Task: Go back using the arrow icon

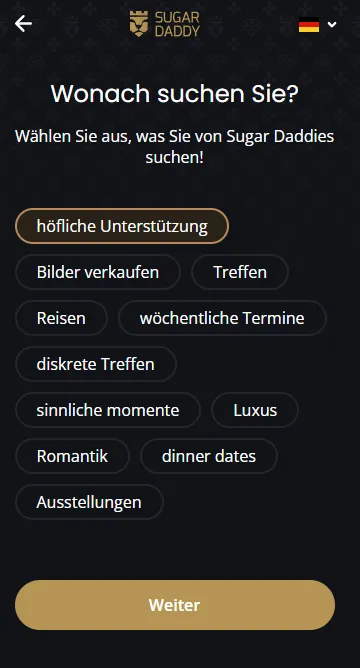Action: click(23, 24)
